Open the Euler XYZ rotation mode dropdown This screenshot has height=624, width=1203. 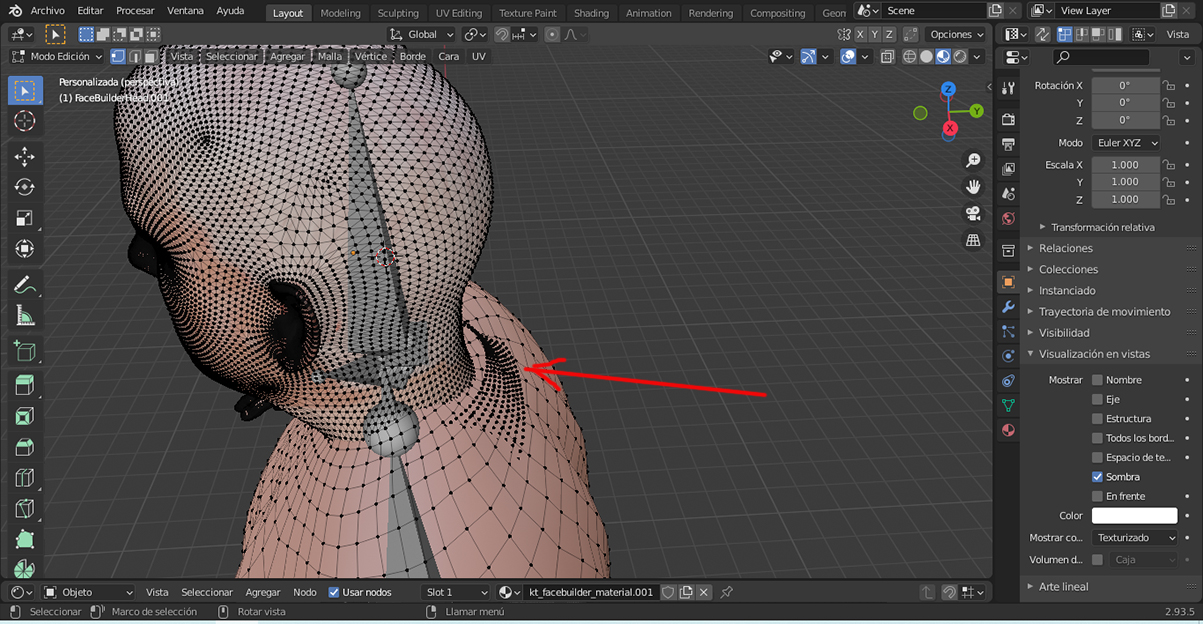click(x=1126, y=143)
